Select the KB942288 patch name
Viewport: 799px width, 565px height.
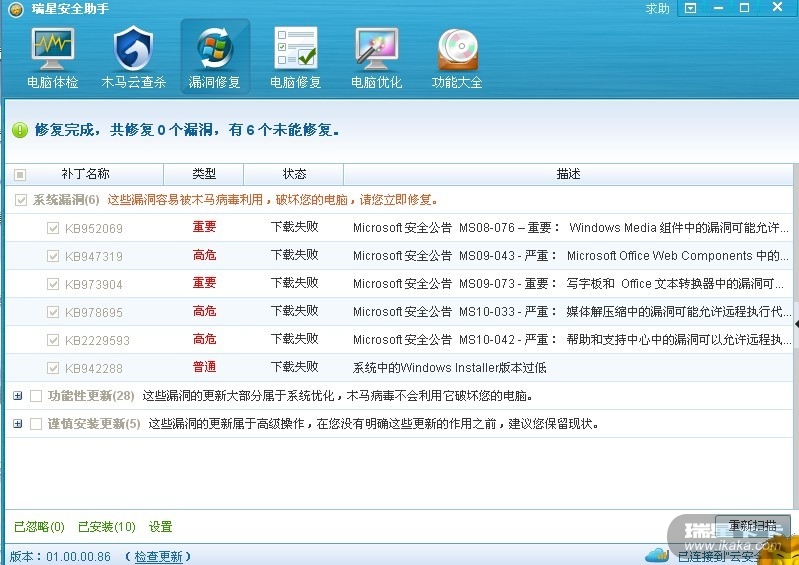pos(94,368)
